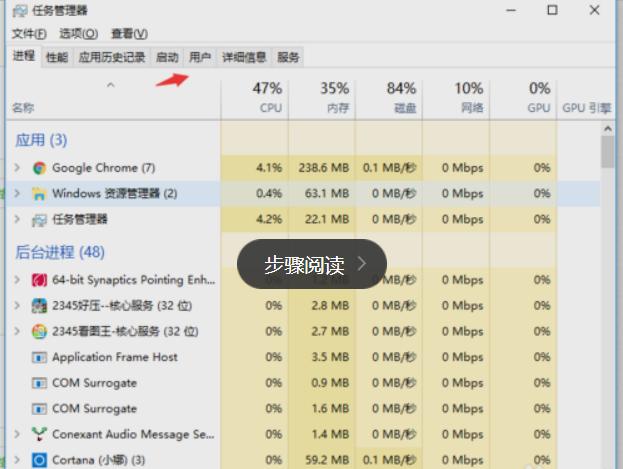The height and width of the screenshot is (469, 623).
Task: Select the Cortana (小娜) icon
Action: coord(39,460)
